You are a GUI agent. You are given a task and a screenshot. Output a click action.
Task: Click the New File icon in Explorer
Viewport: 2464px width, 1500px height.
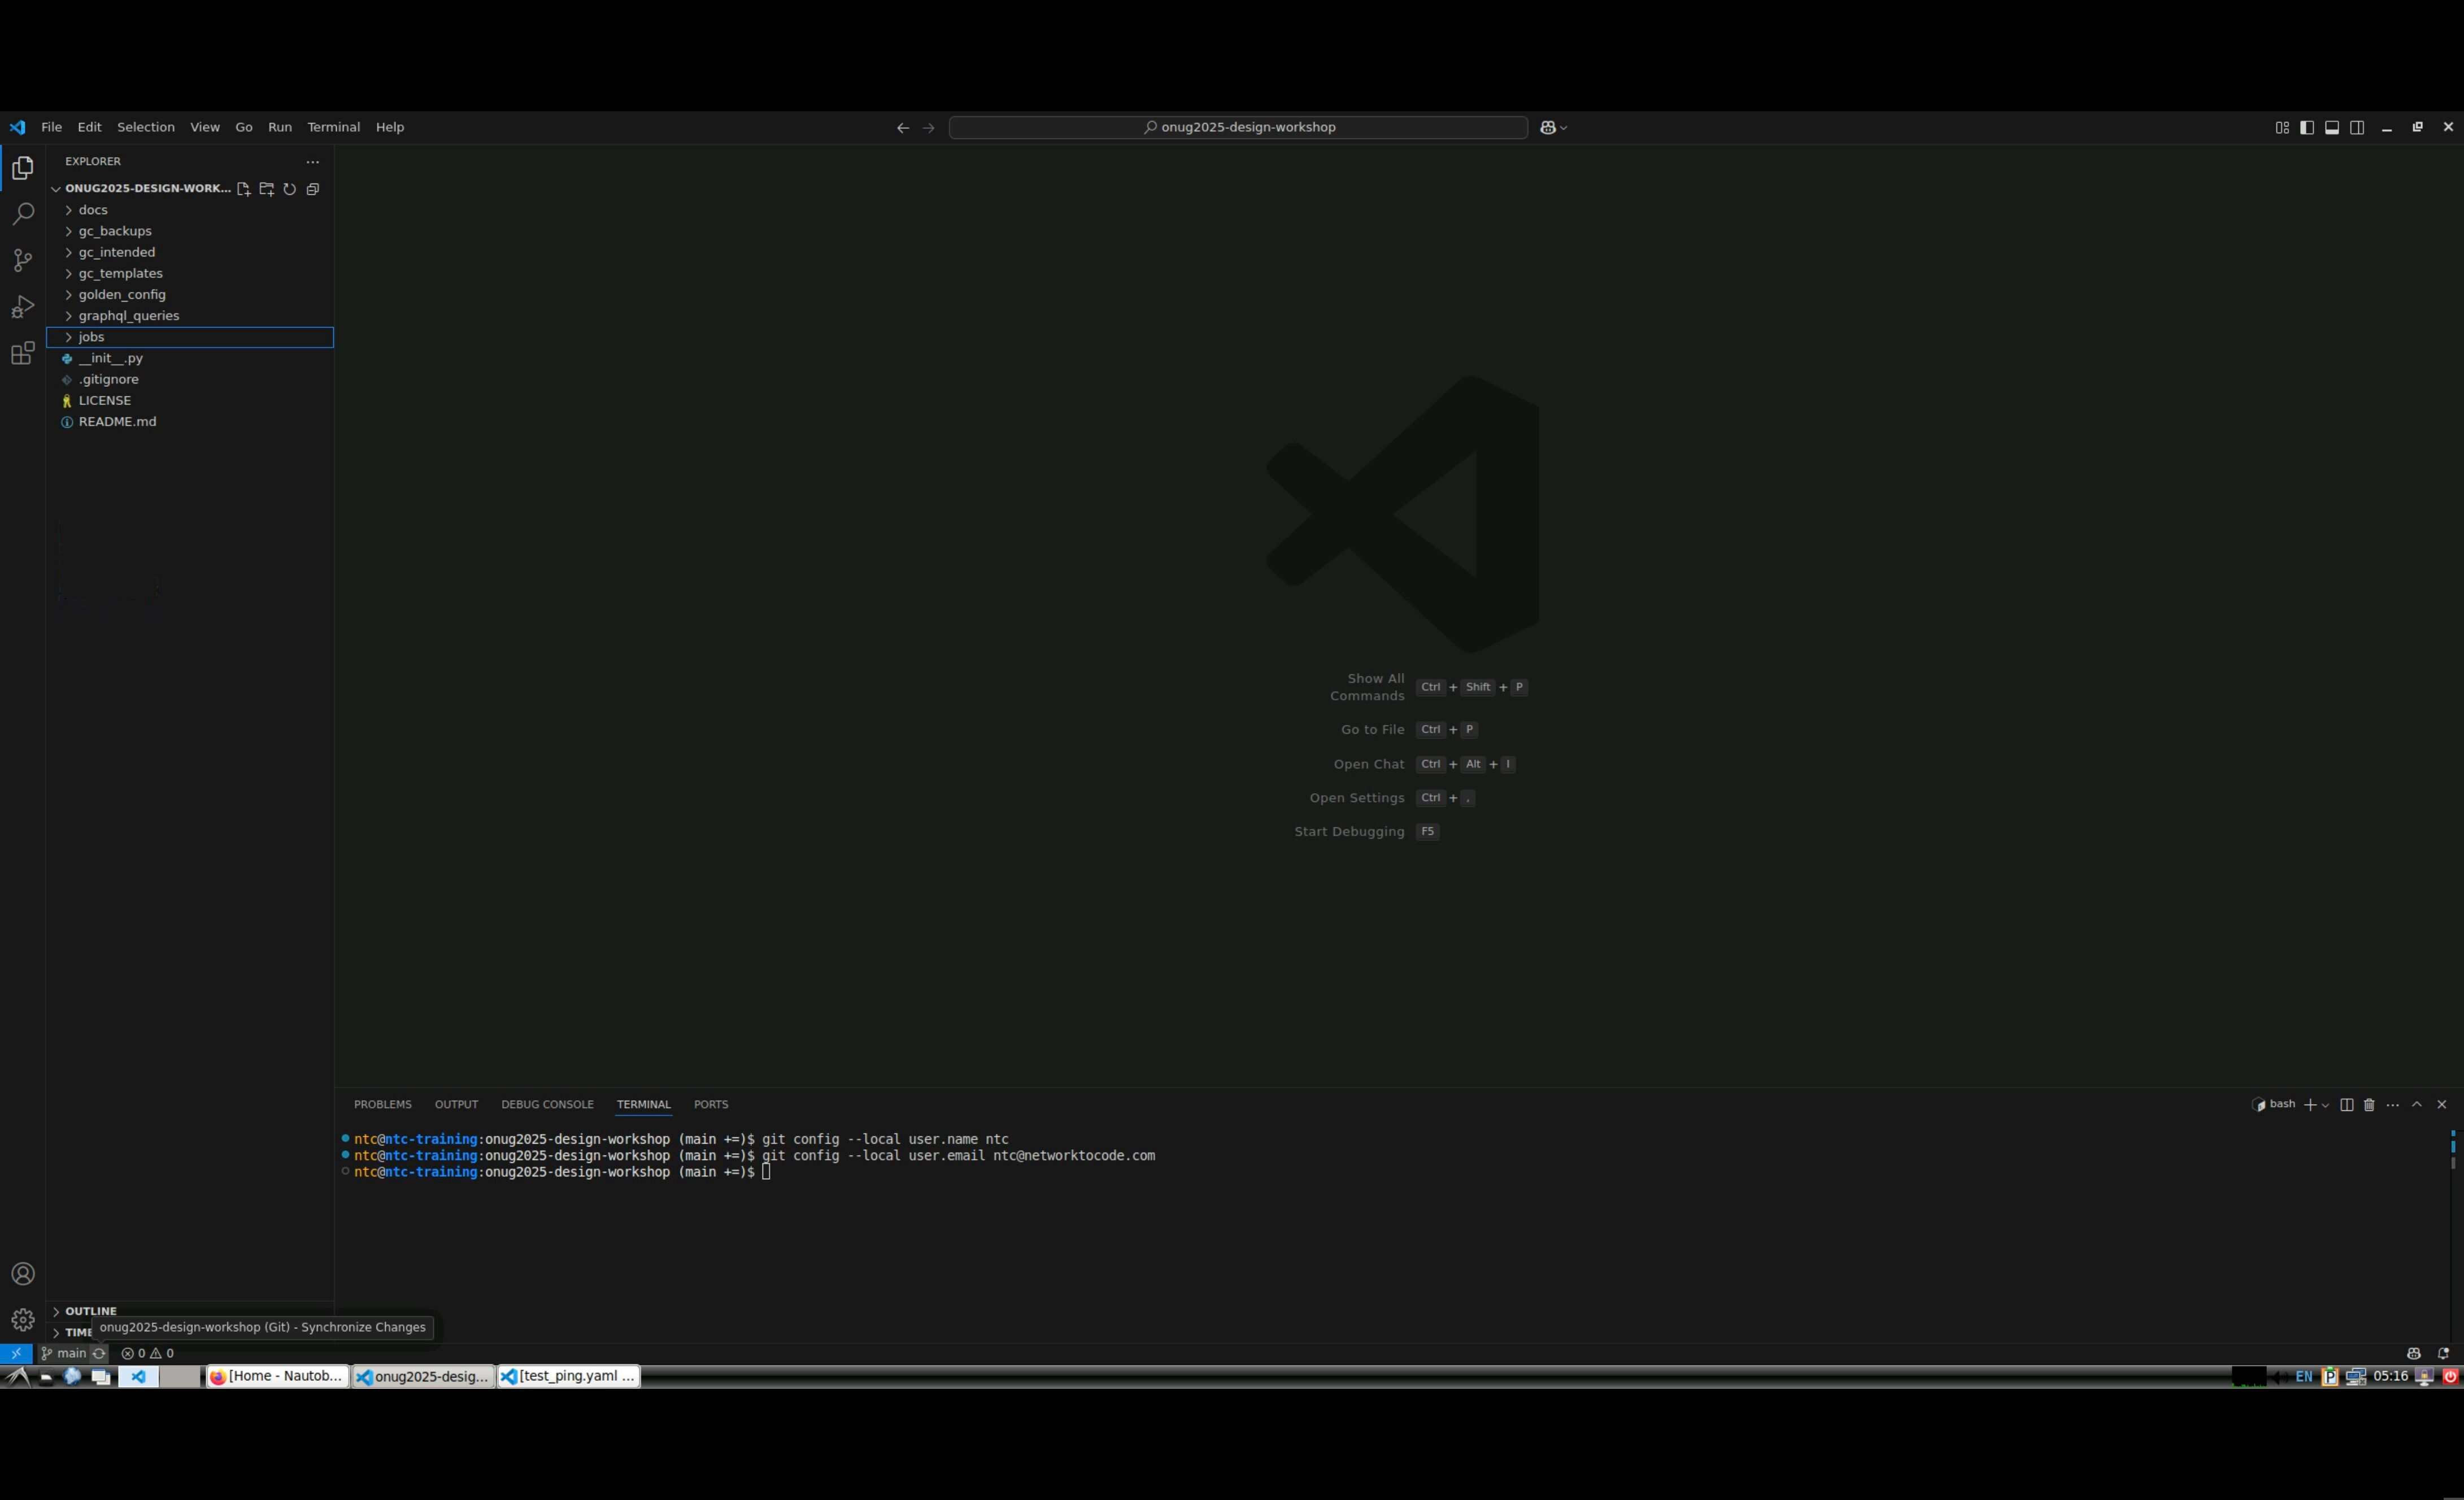243,189
